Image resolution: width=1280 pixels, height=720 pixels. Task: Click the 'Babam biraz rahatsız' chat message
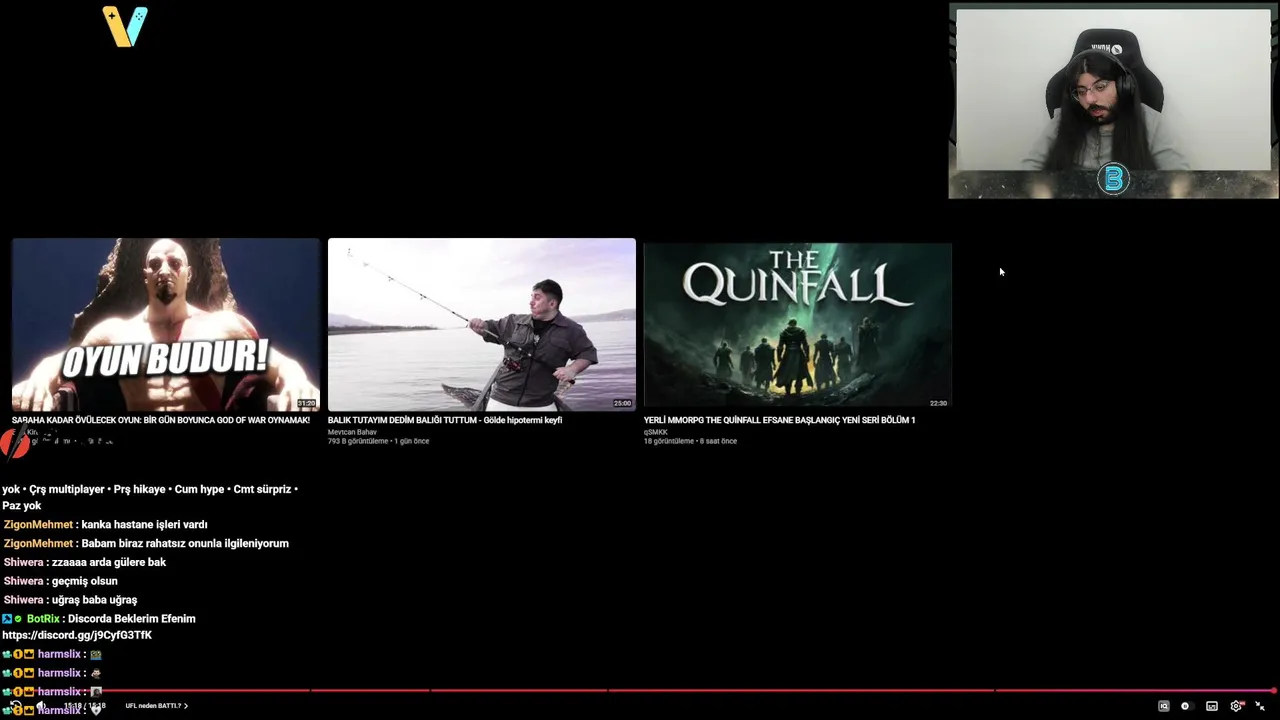pos(146,544)
